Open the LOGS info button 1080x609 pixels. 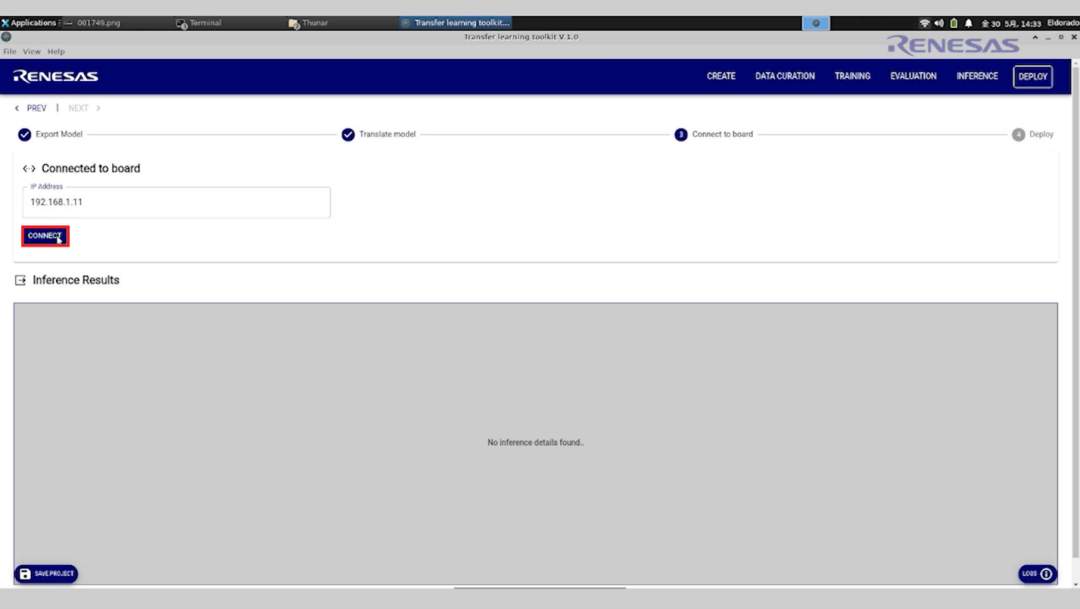(1037, 574)
